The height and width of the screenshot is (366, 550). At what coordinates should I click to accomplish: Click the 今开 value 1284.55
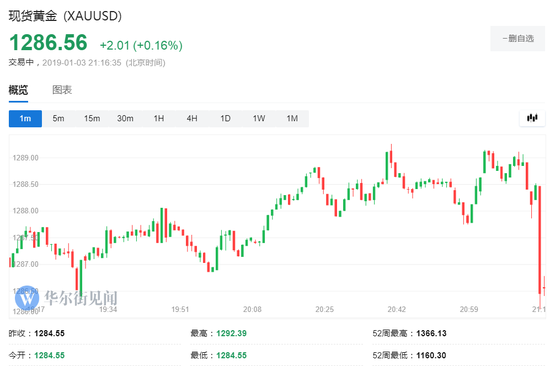[x=49, y=355]
